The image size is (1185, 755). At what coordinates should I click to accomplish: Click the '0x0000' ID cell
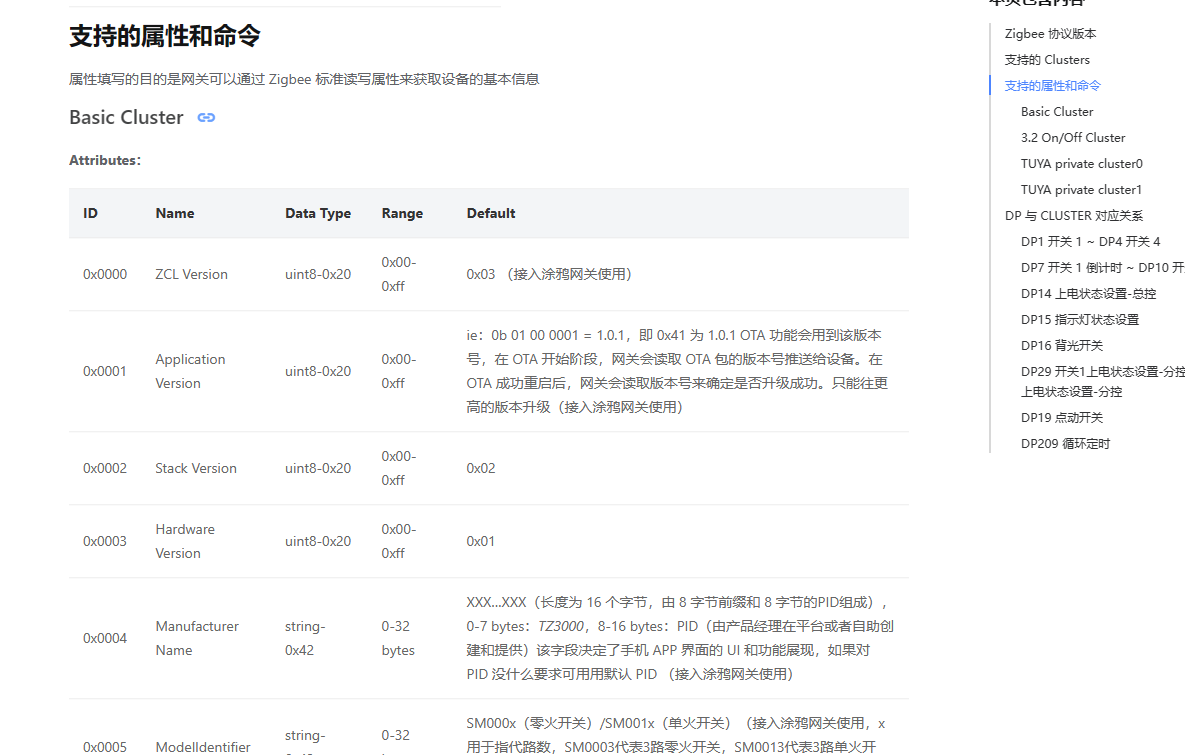(x=105, y=274)
